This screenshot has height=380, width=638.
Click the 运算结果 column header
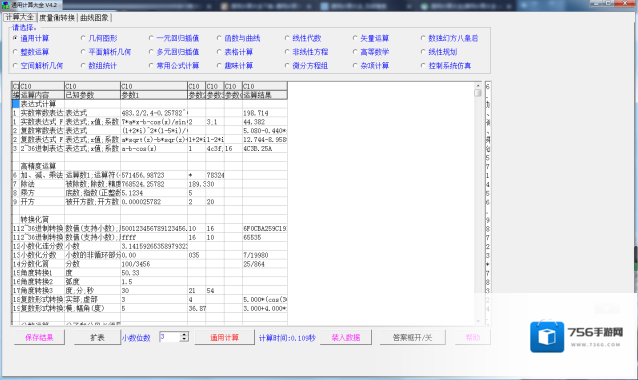[x=265, y=95]
